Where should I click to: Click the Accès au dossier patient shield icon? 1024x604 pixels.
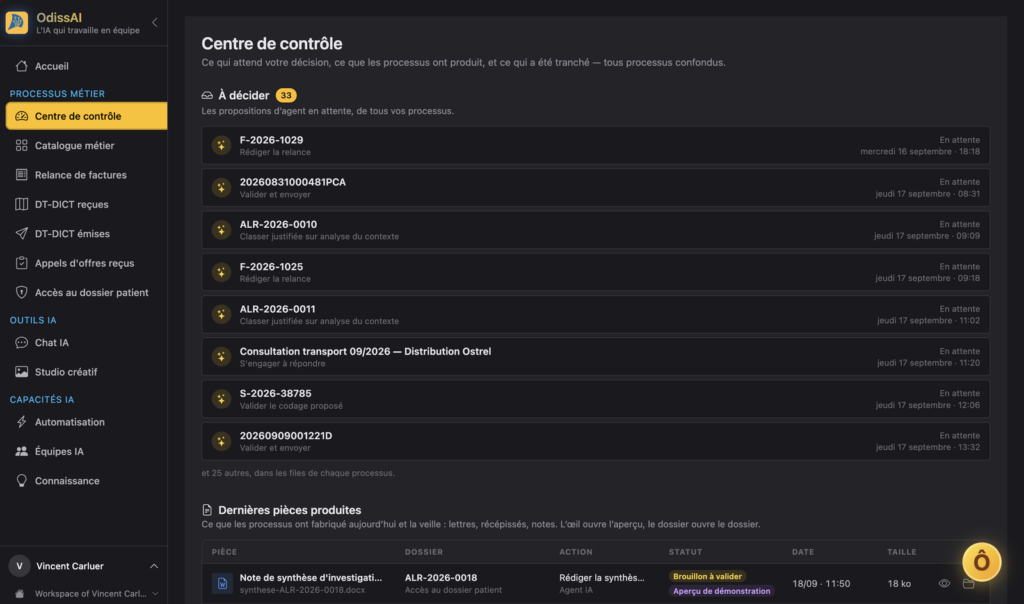(x=22, y=293)
